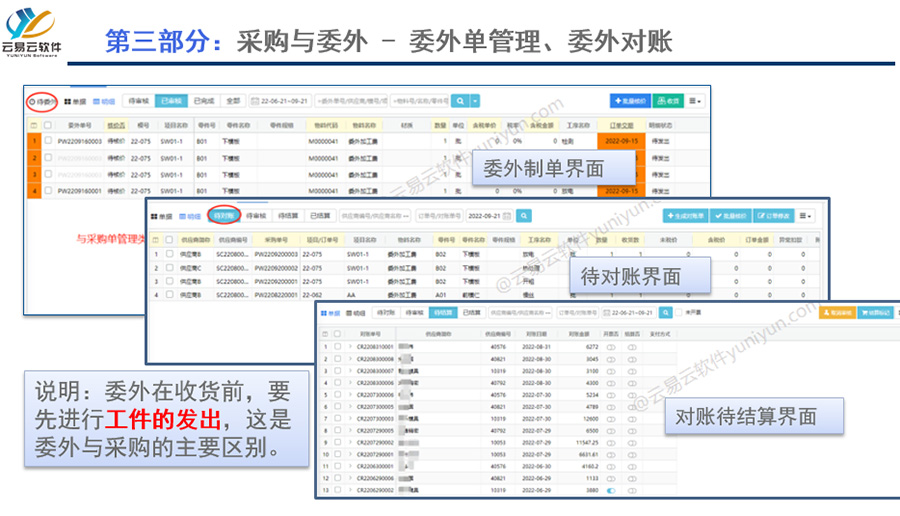Click cell PW2209160003 in the 委外制单 table
Image resolution: width=900 pixels, height=516 pixels.
coord(79,141)
